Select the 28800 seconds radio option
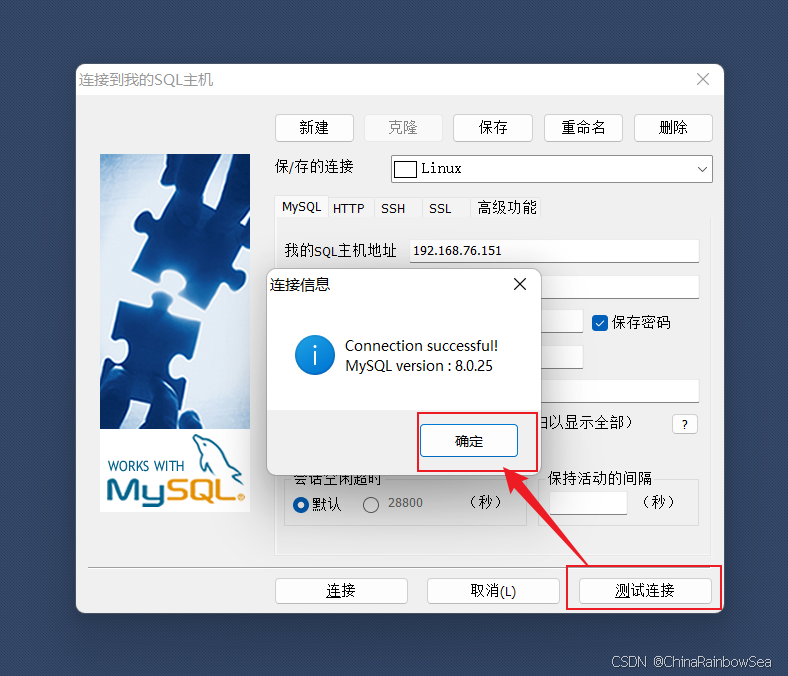Viewport: 788px width, 676px height. [x=371, y=504]
